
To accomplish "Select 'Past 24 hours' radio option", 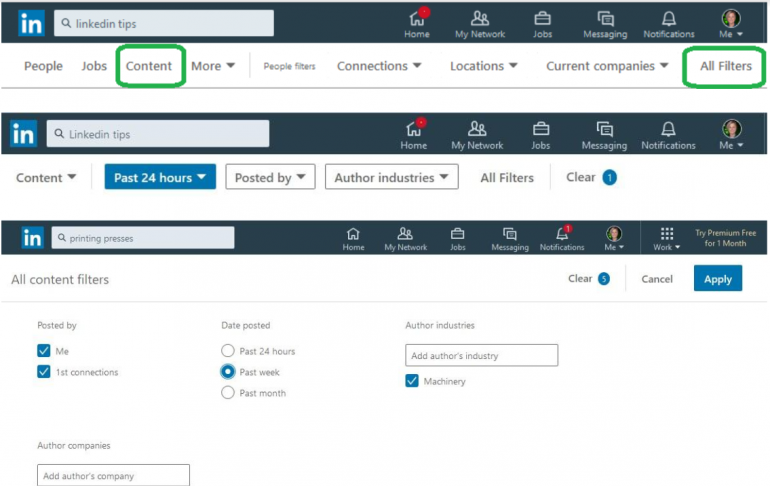I will pos(227,351).
